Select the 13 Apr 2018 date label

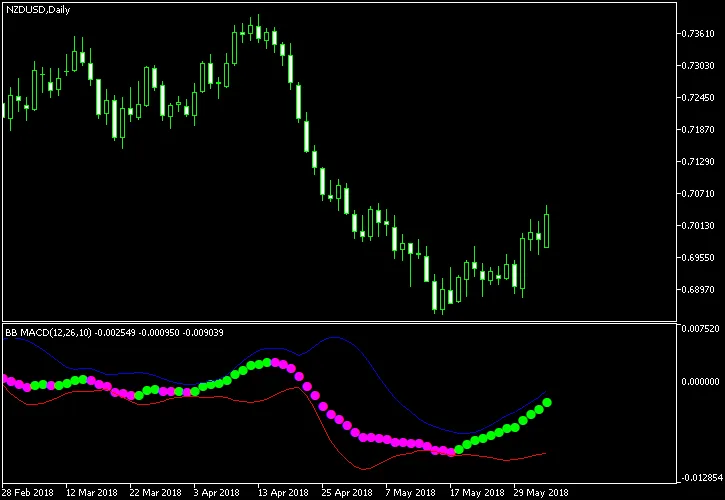[283, 492]
